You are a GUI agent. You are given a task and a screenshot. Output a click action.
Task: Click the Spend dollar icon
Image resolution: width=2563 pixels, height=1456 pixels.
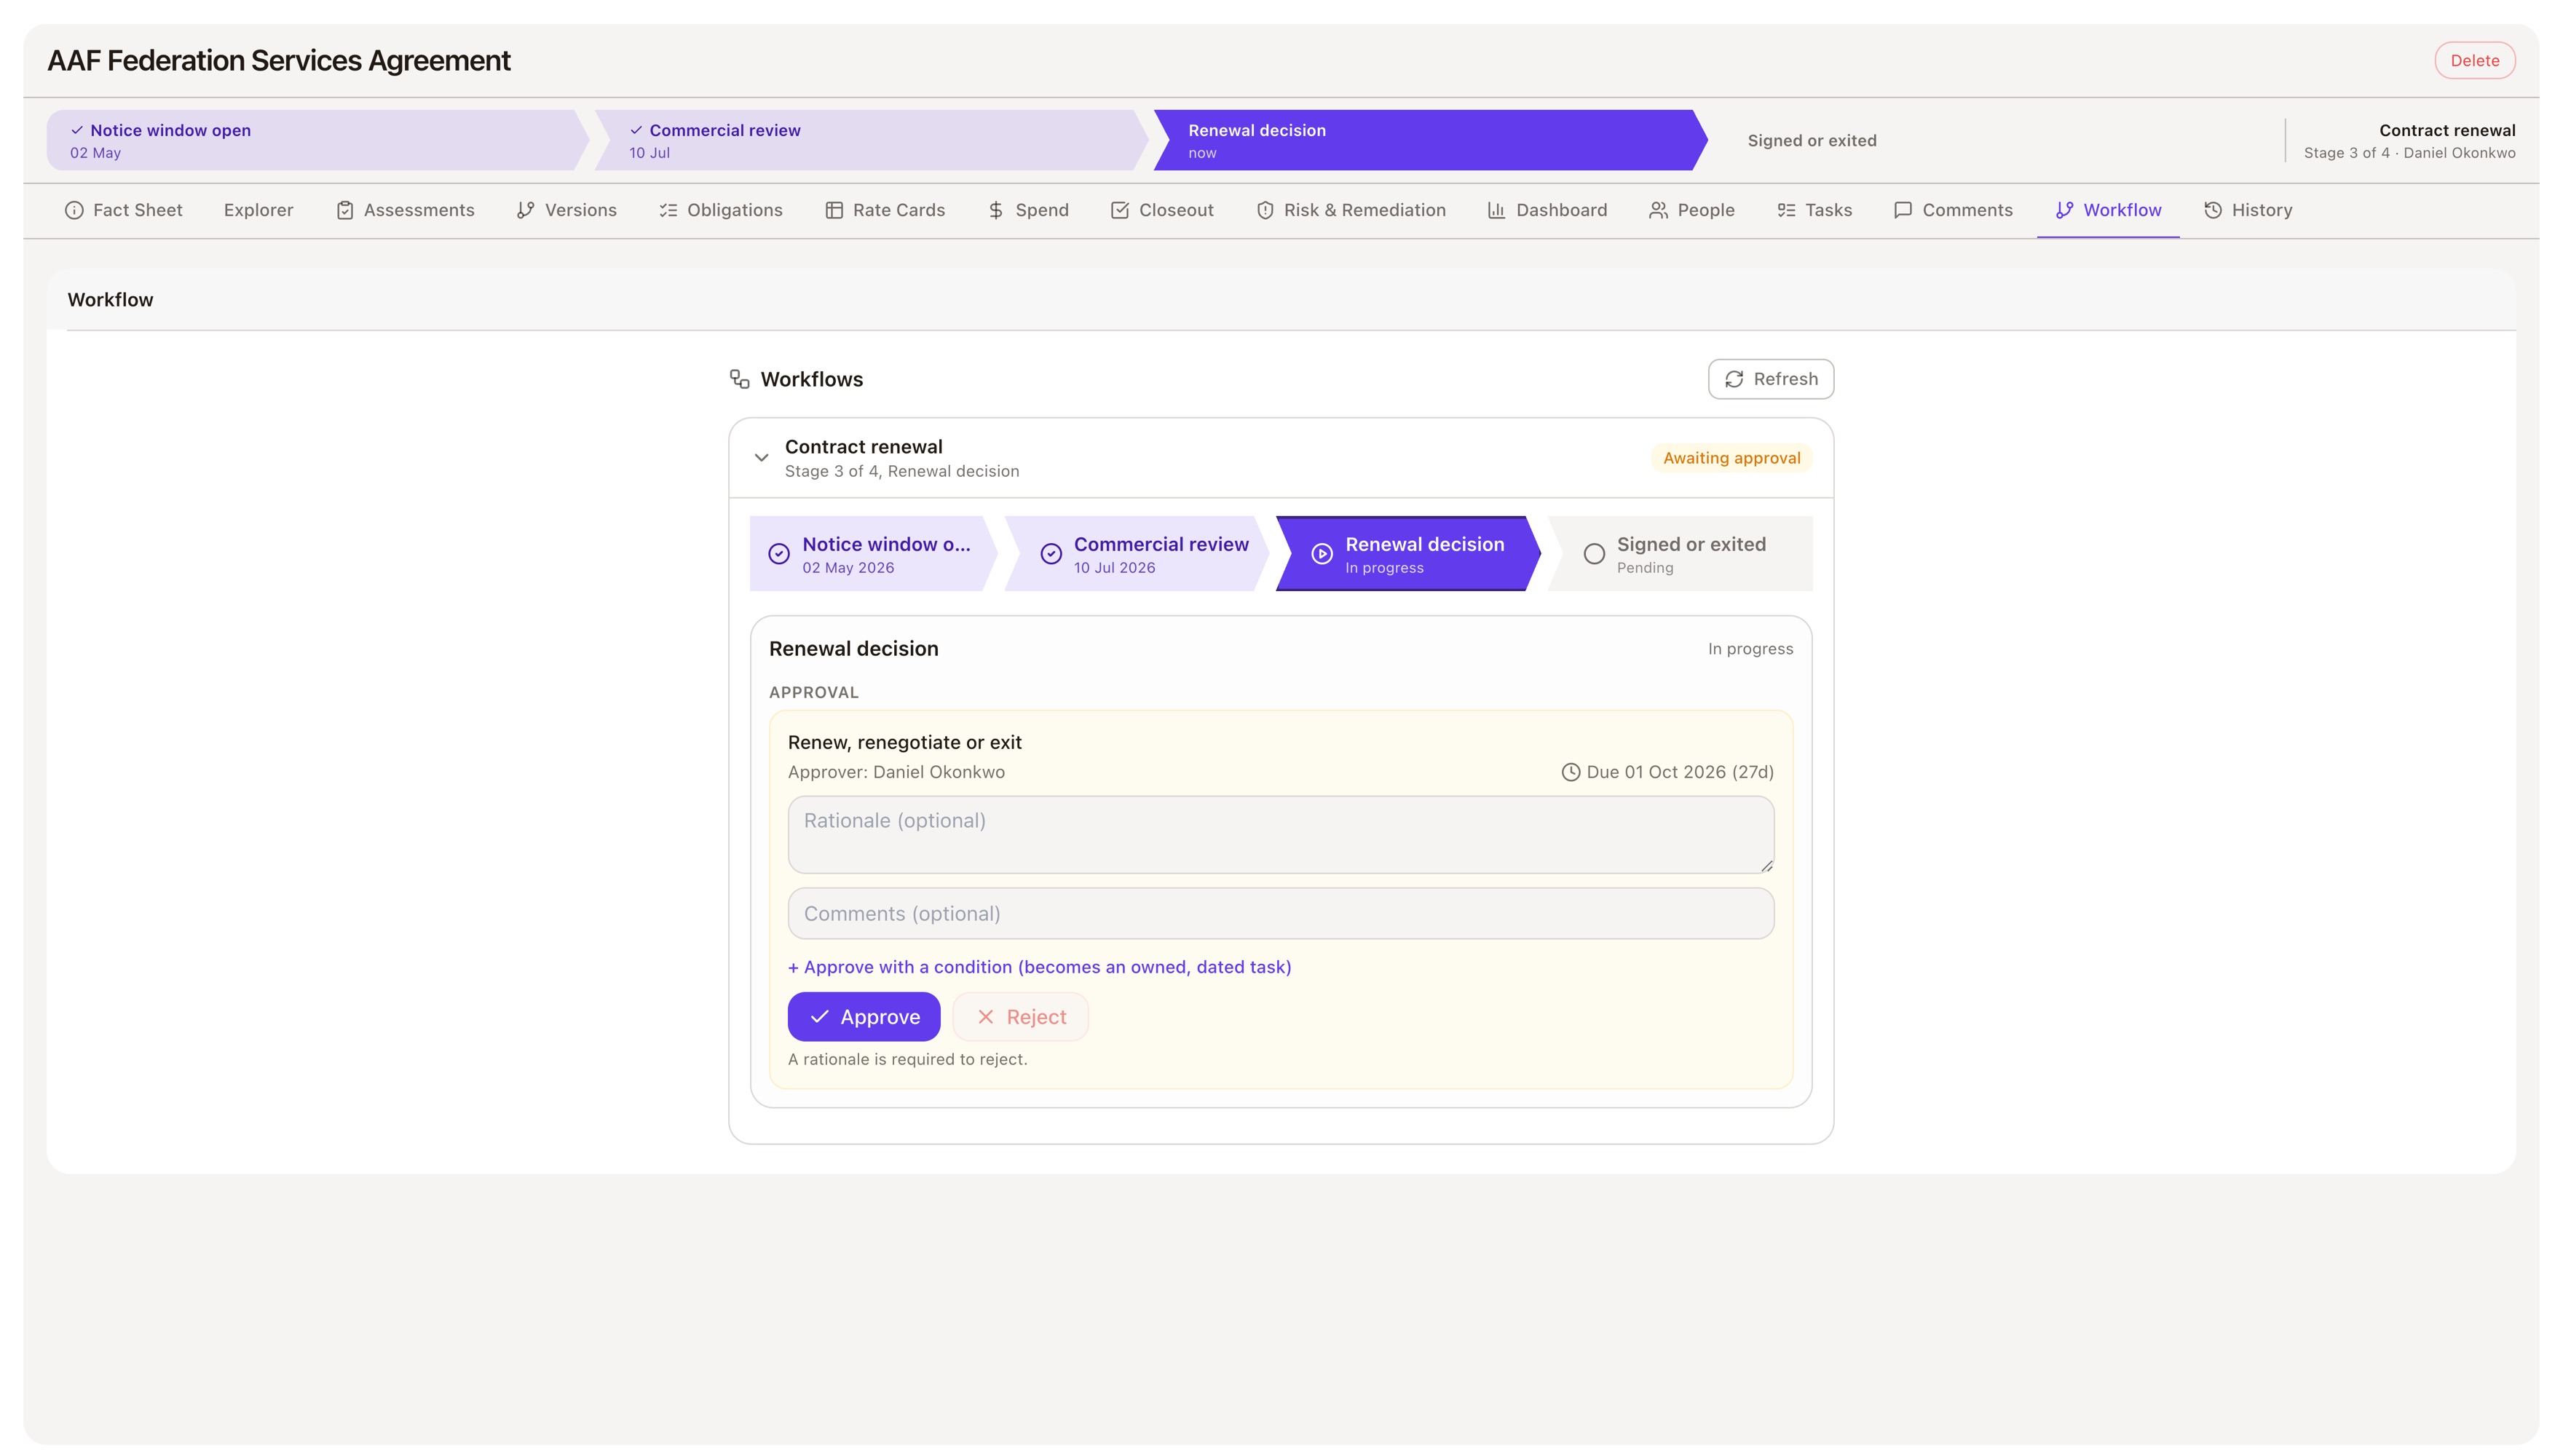tap(996, 210)
